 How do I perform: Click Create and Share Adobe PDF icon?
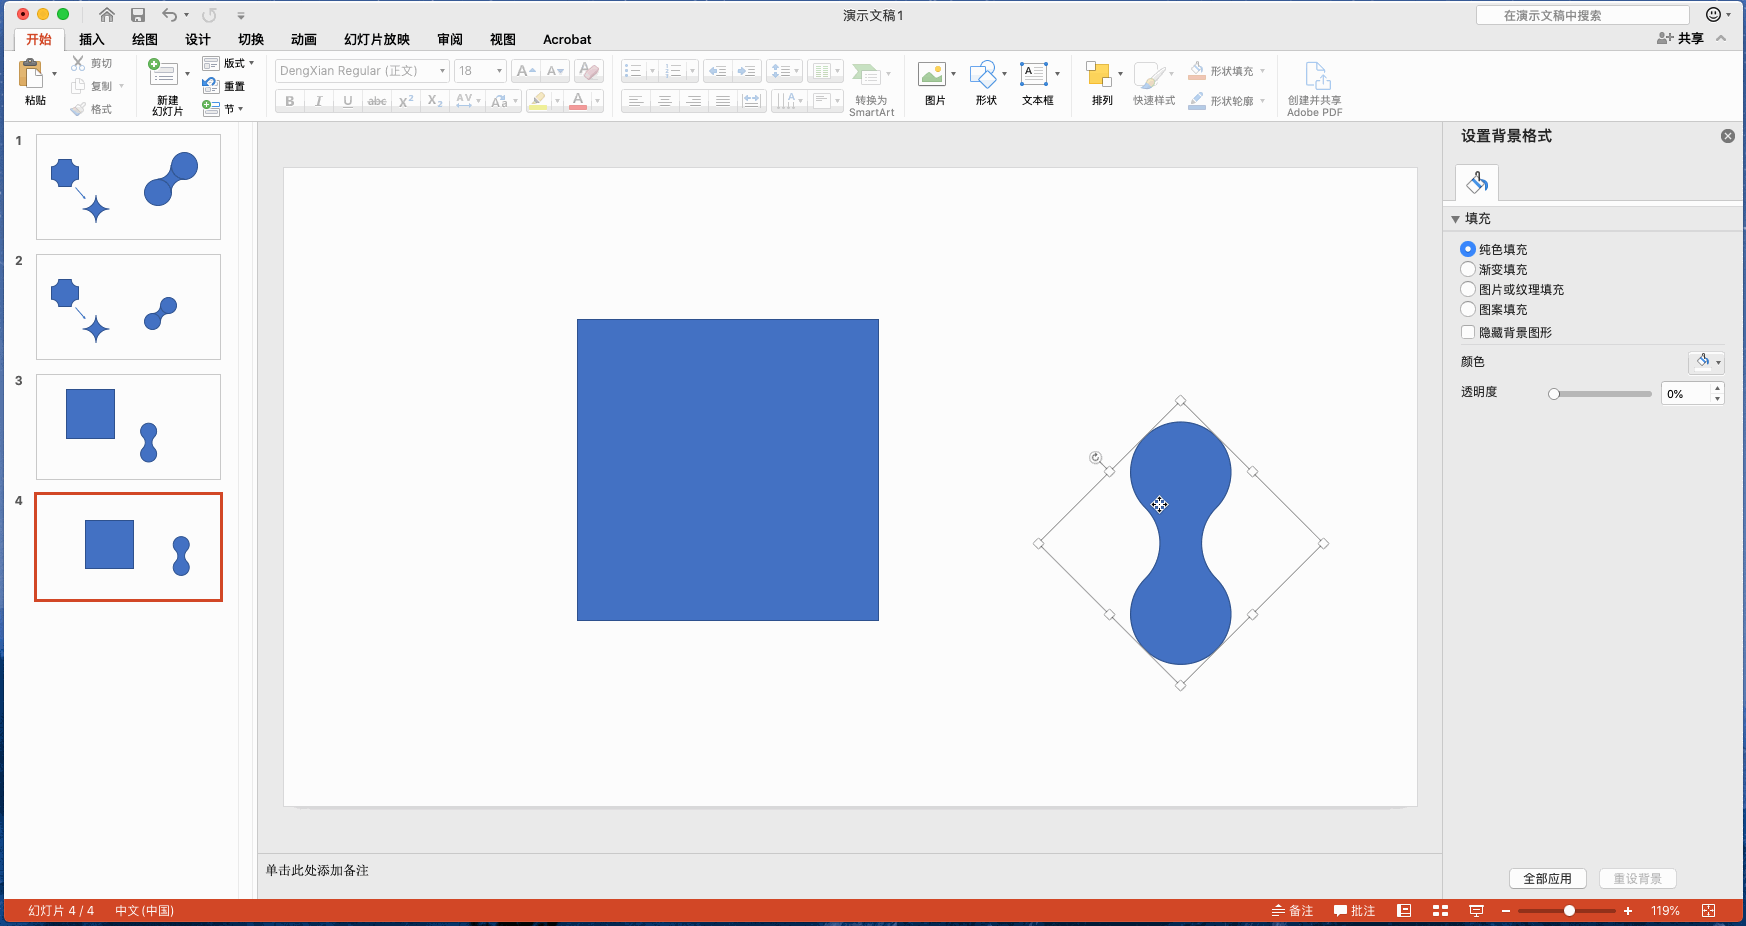coord(1315,76)
